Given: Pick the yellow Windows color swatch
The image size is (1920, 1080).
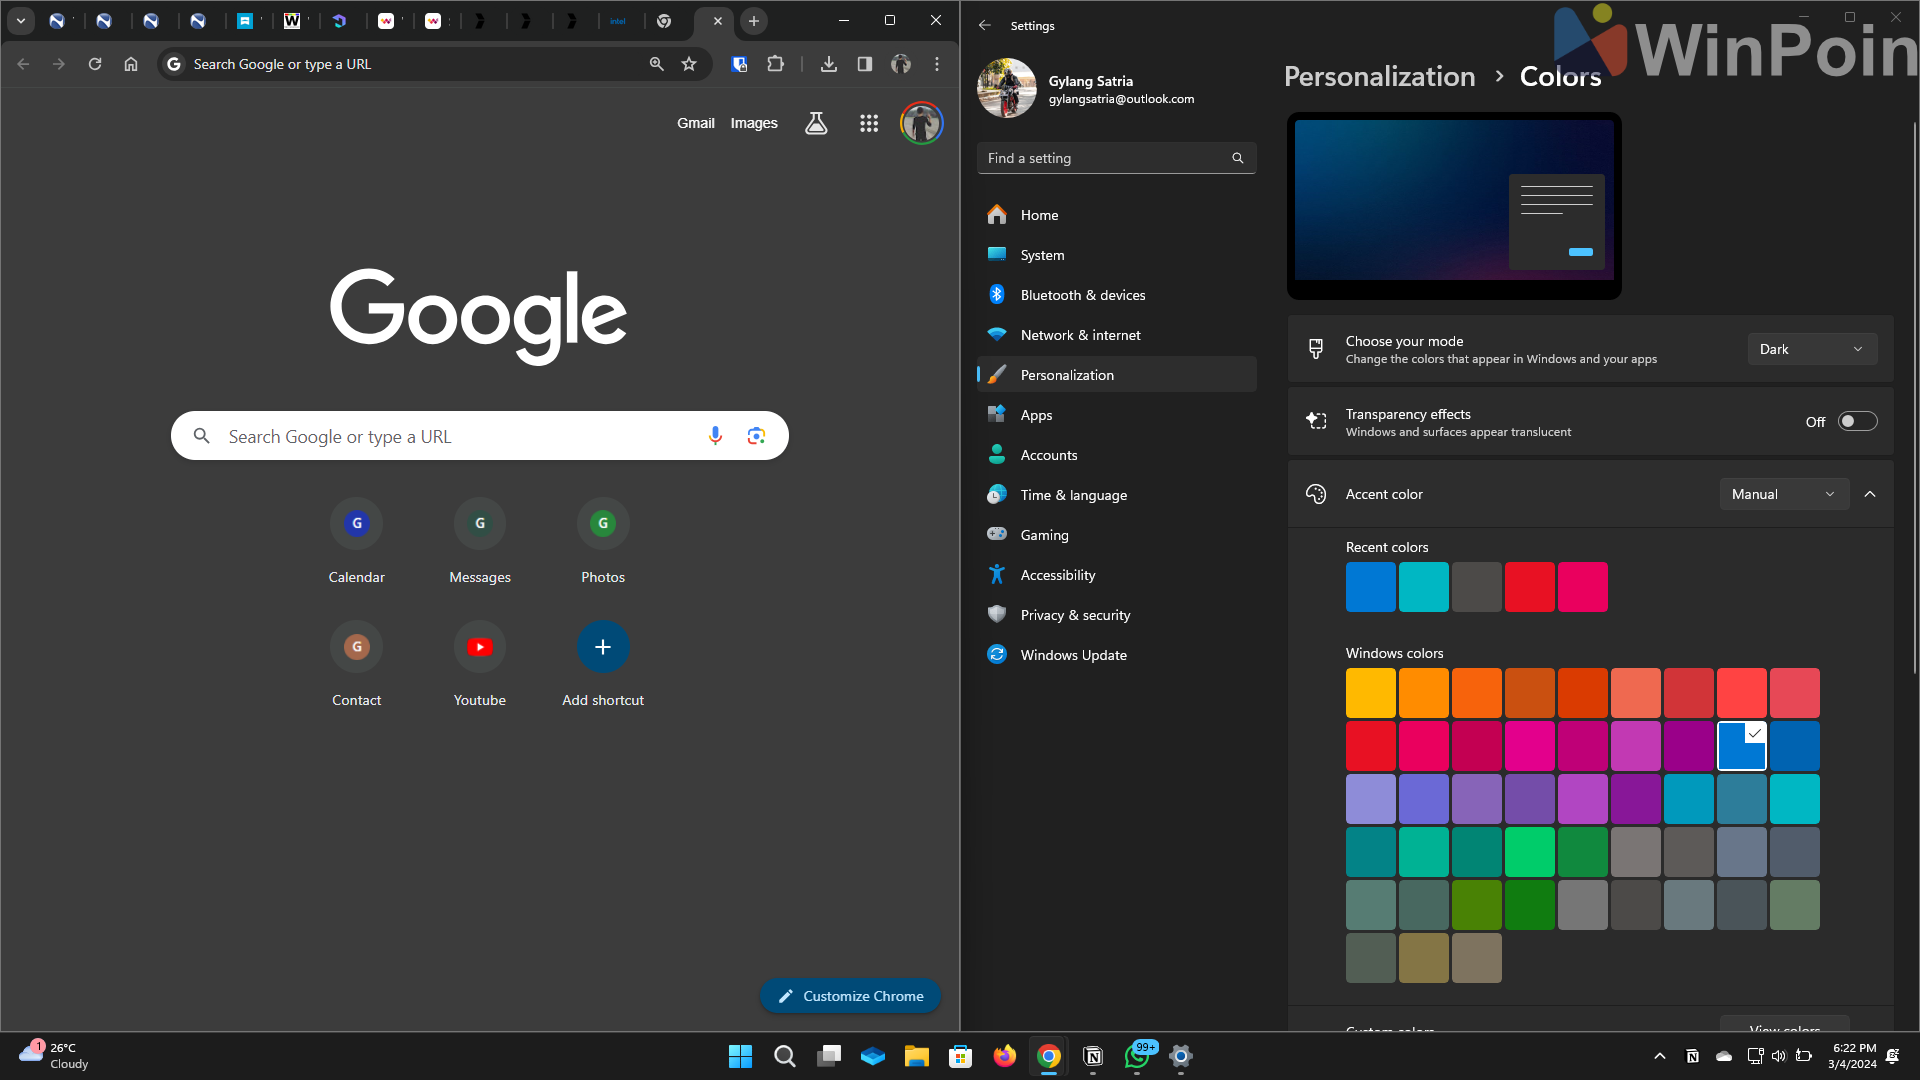Looking at the screenshot, I should (x=1370, y=693).
